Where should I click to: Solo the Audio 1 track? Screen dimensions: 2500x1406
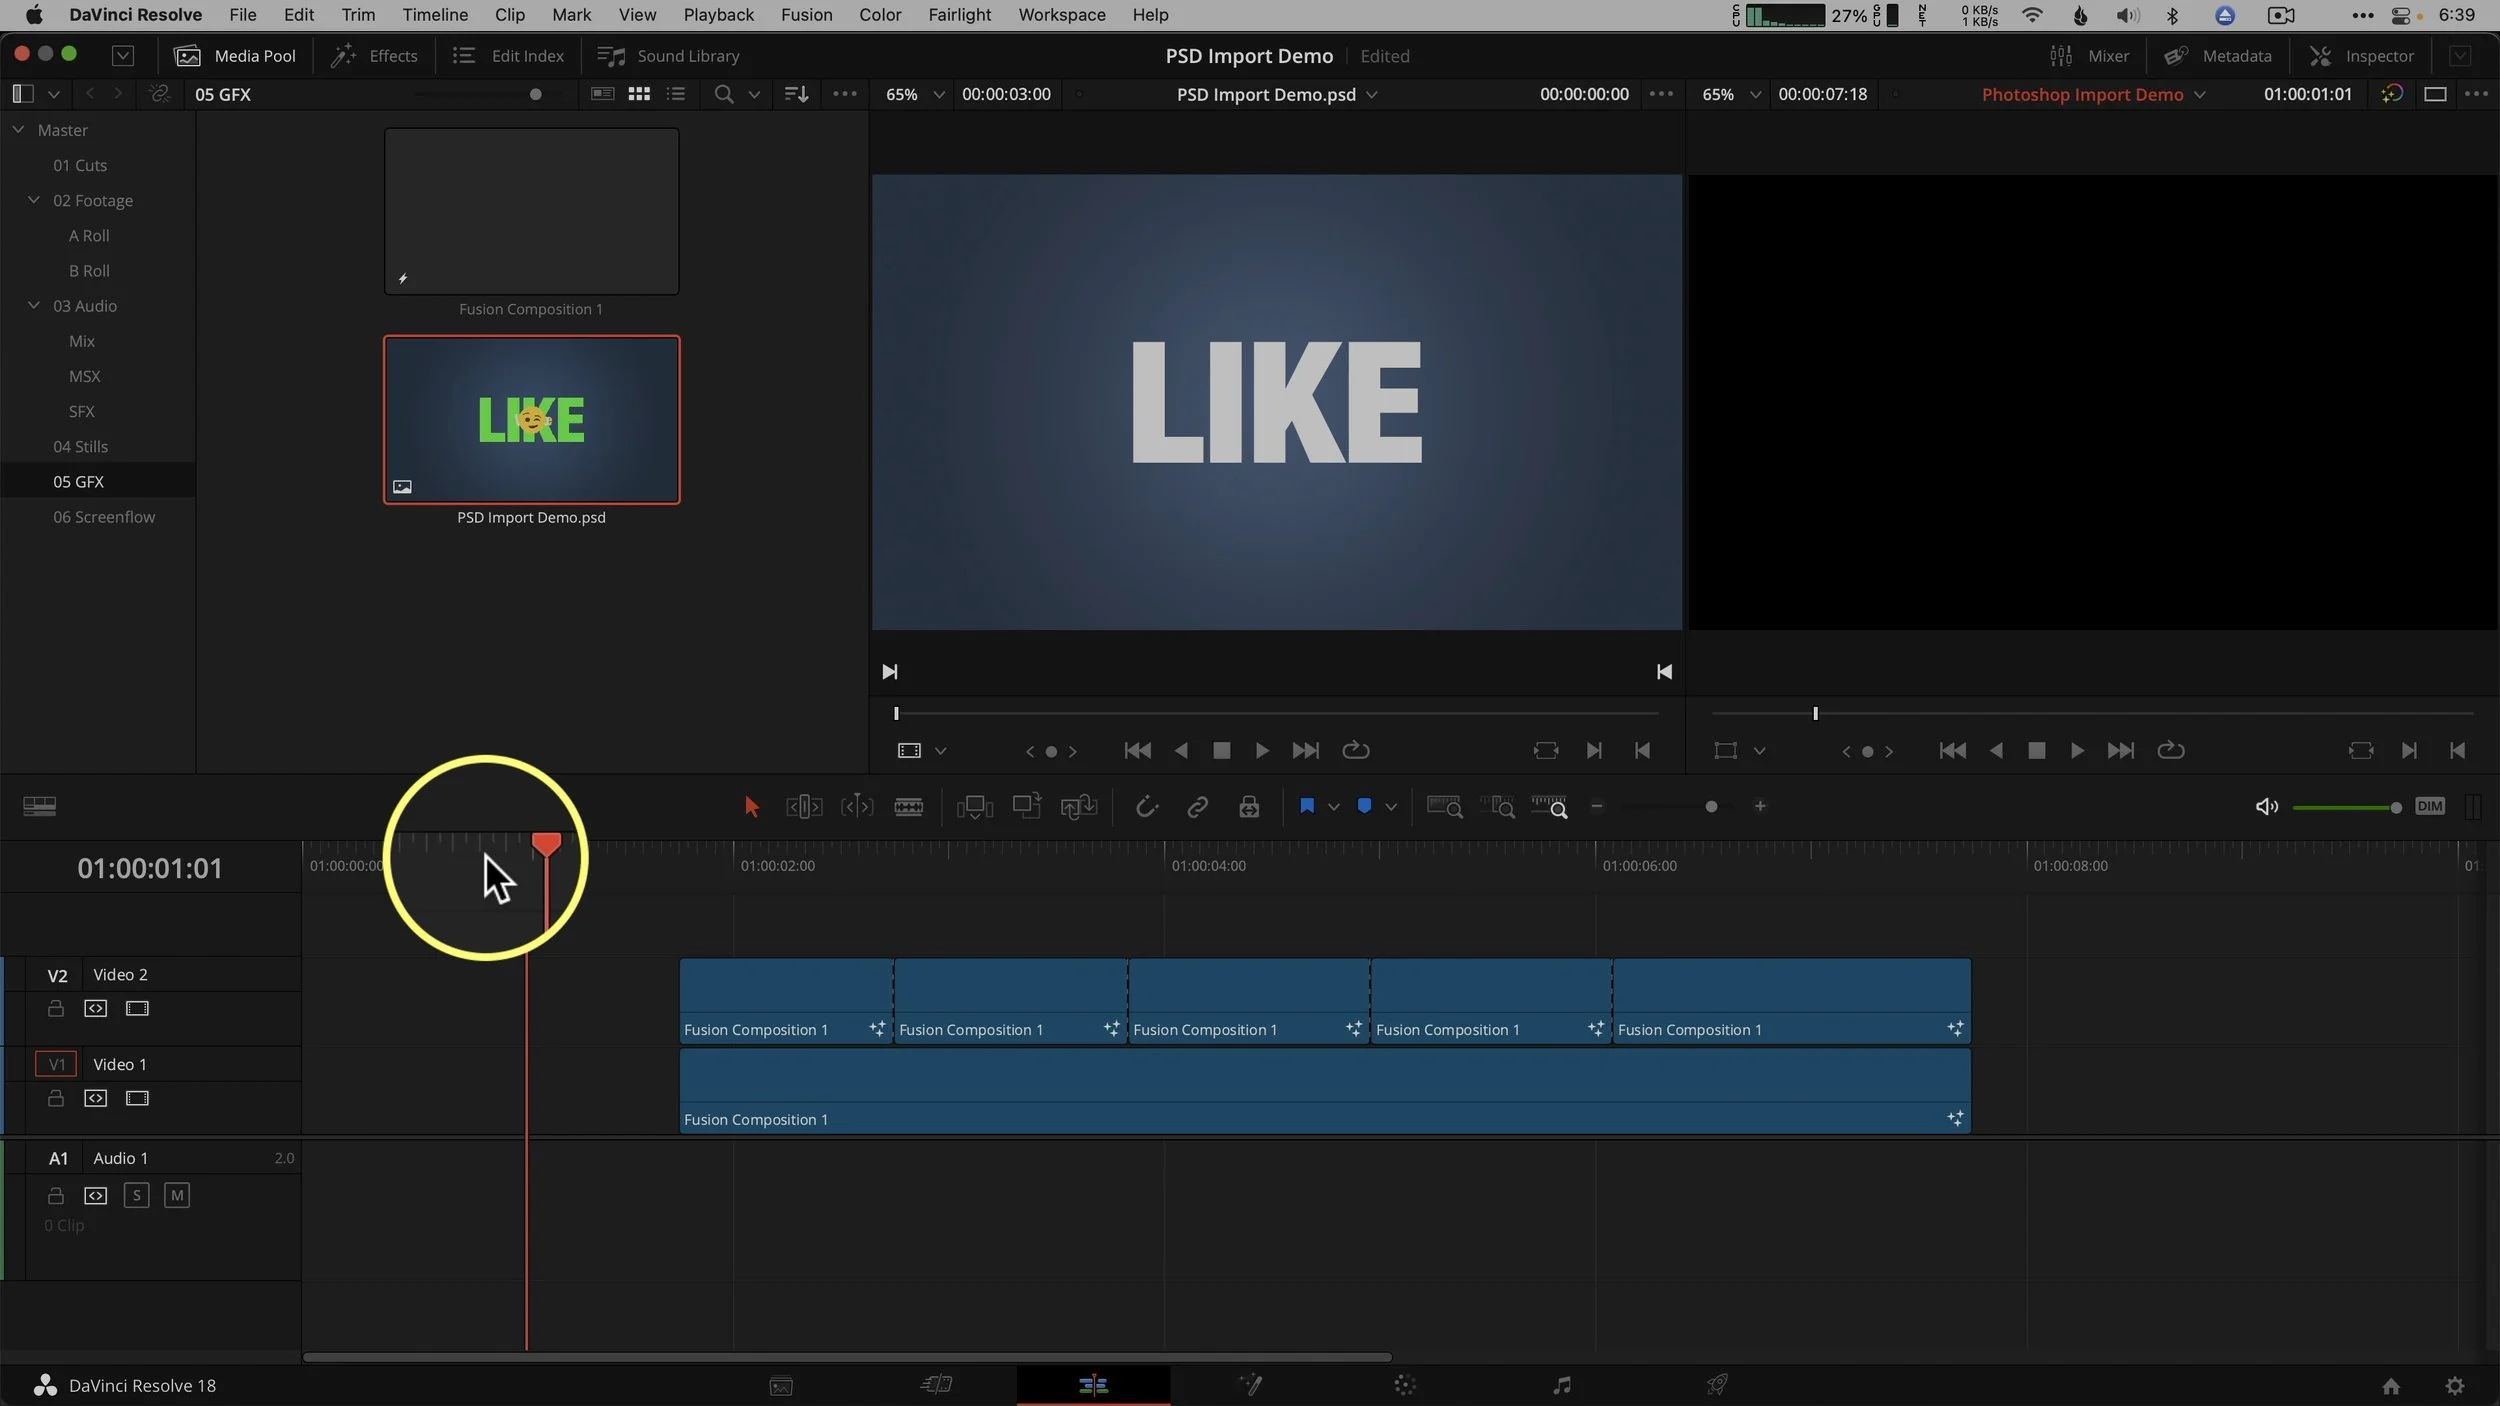coord(136,1195)
